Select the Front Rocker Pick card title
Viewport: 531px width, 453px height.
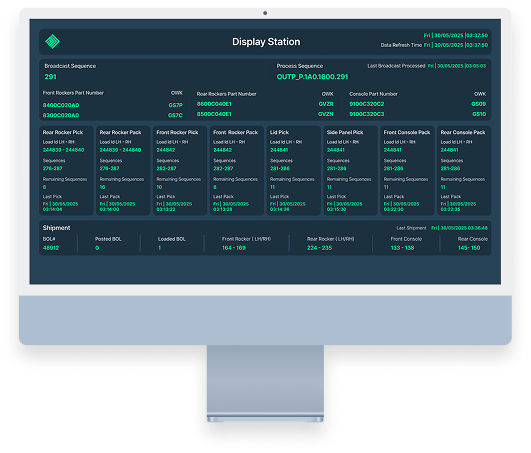tap(177, 132)
